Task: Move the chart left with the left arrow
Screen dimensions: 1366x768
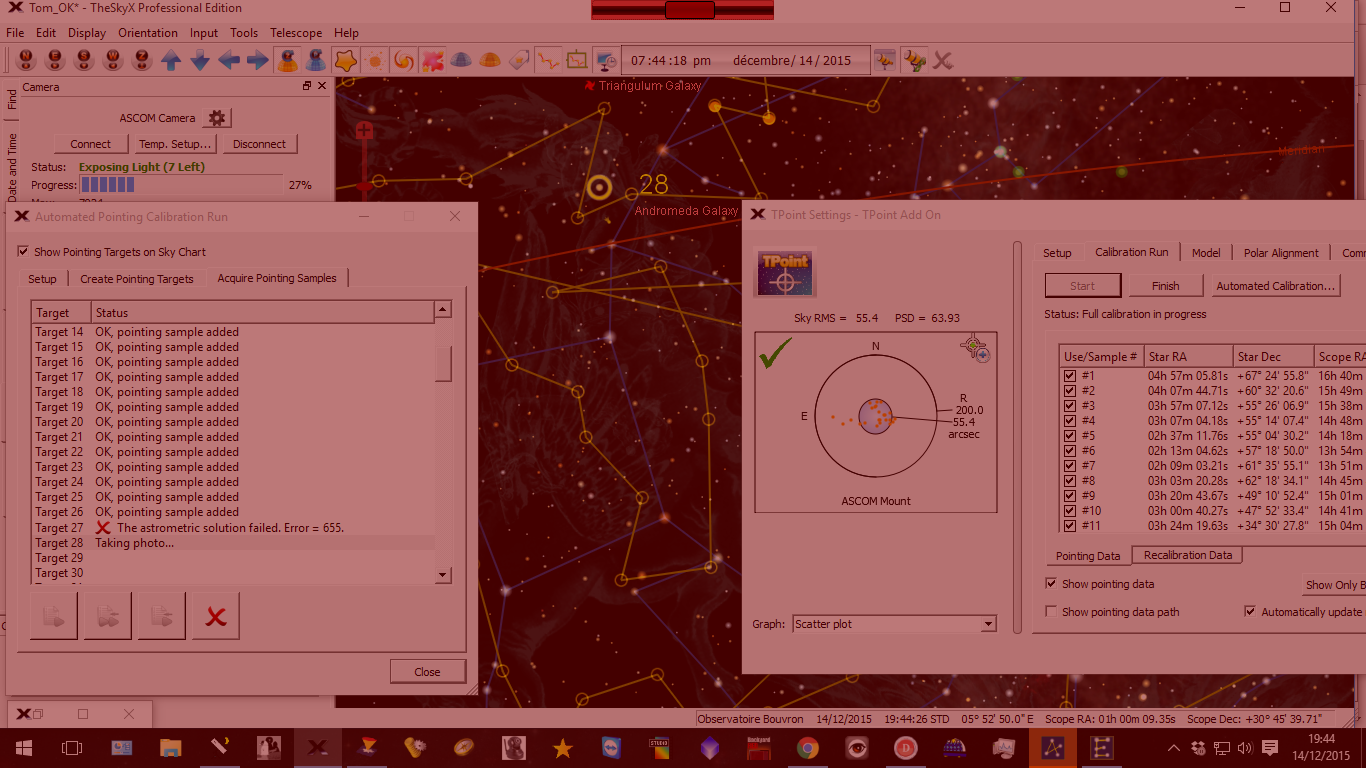Action: pyautogui.click(x=229, y=60)
